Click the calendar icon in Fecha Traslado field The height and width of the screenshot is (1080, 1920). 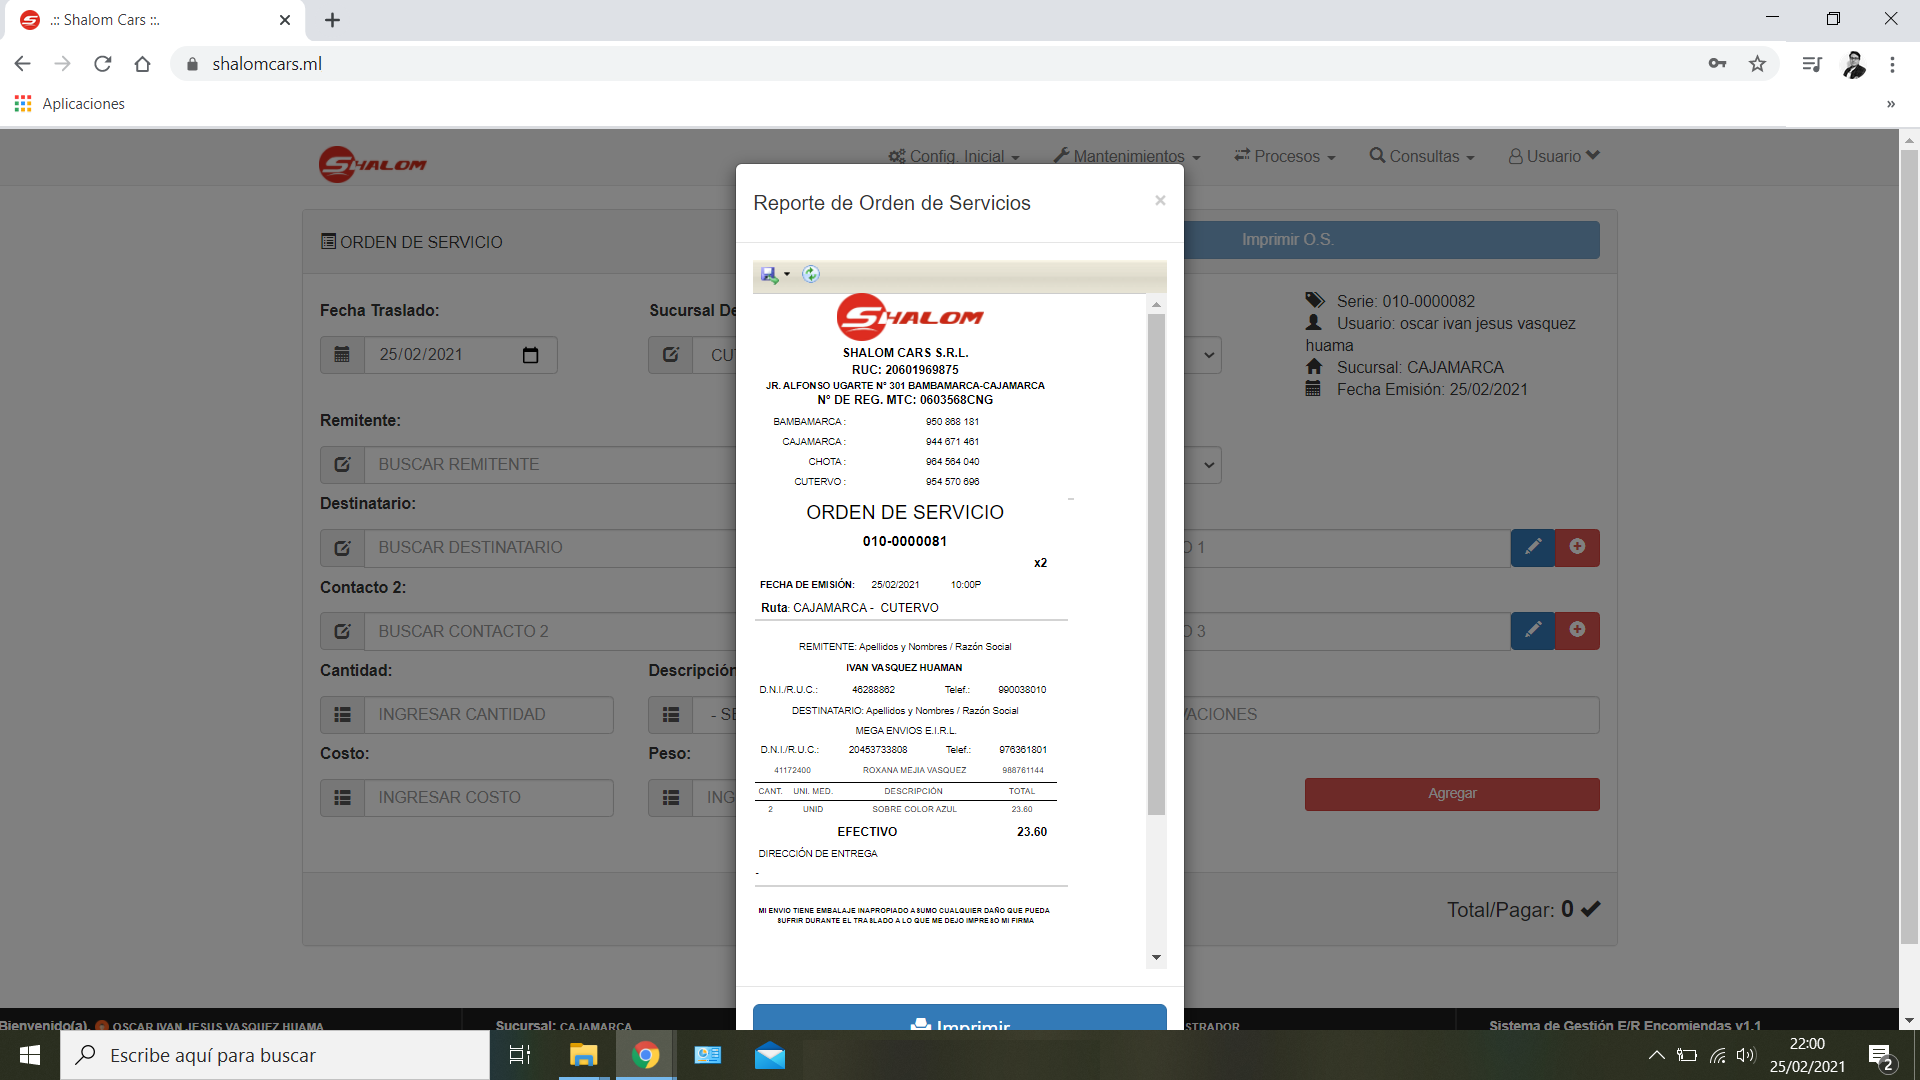(x=531, y=355)
